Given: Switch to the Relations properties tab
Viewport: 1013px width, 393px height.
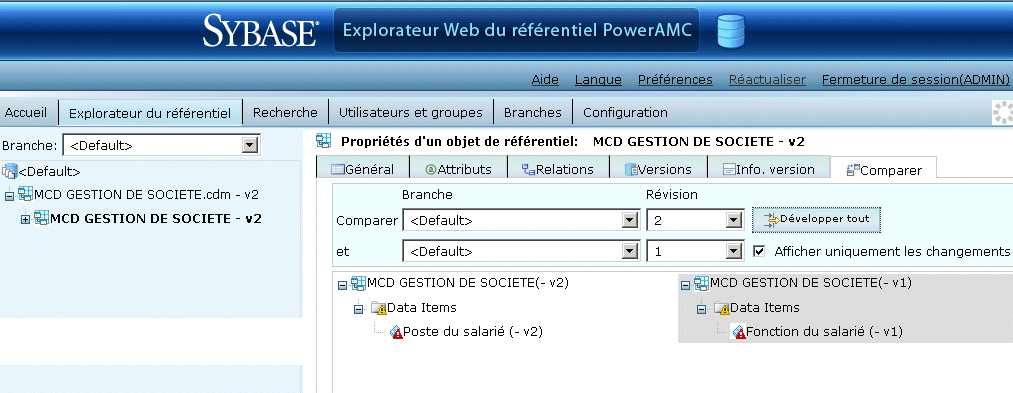Looking at the screenshot, I should coord(558,169).
